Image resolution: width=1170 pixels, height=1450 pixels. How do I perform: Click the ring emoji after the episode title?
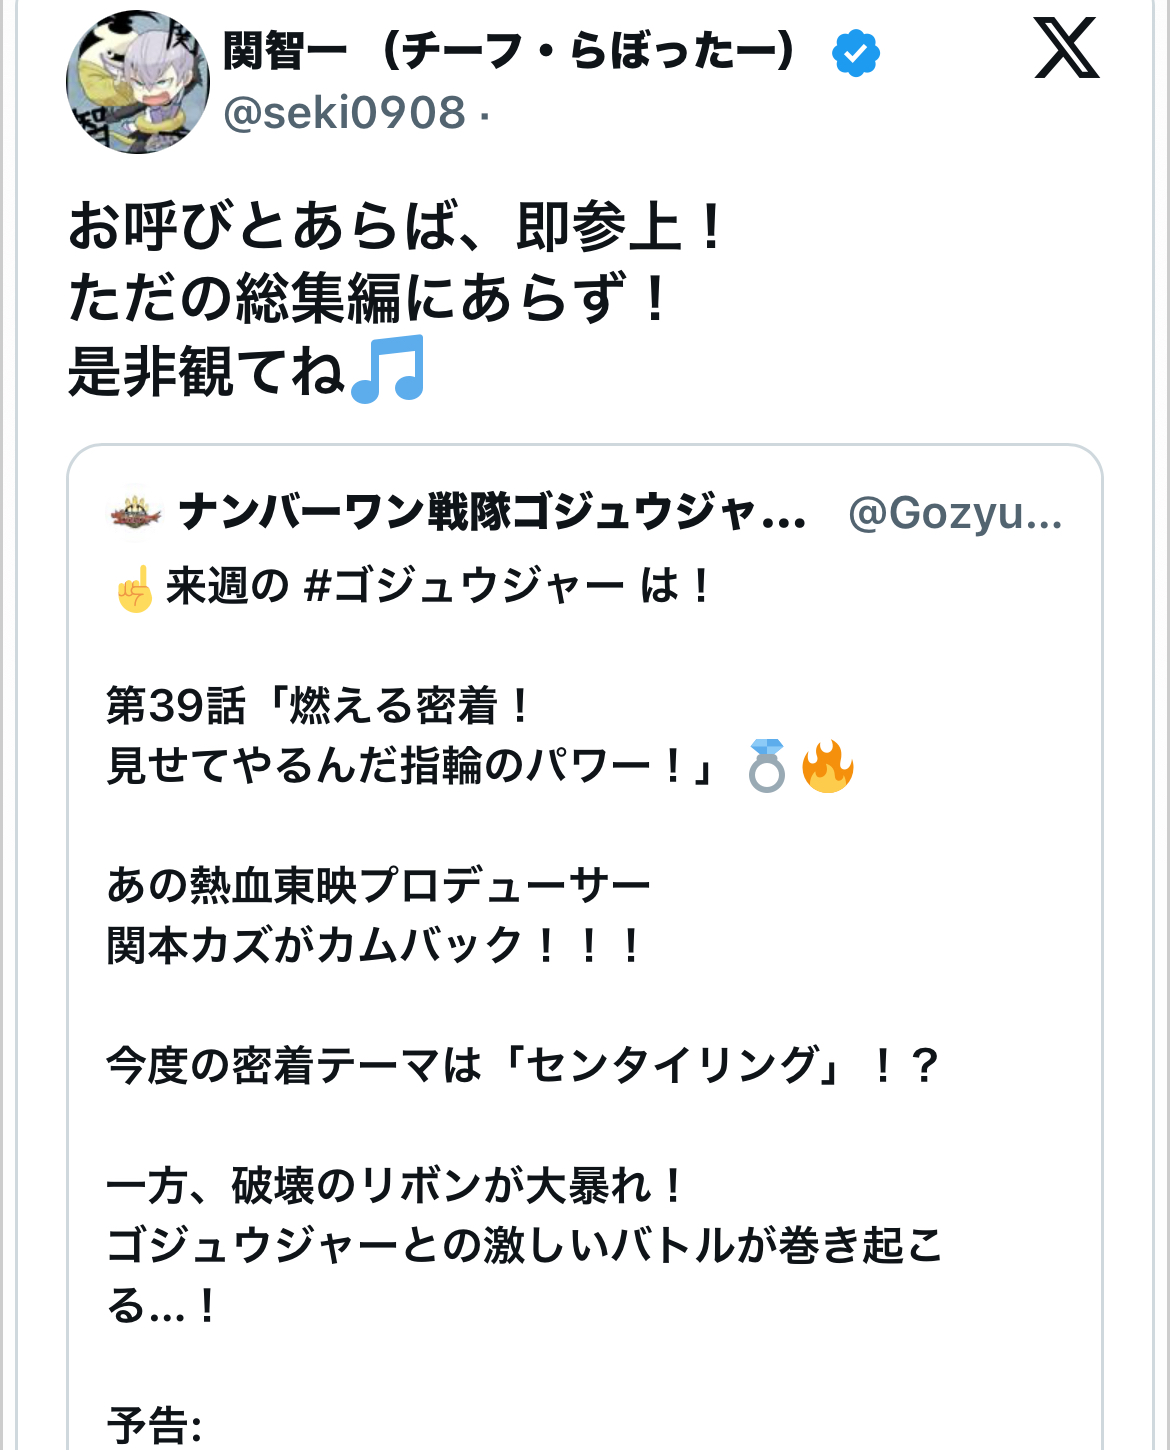[x=767, y=767]
